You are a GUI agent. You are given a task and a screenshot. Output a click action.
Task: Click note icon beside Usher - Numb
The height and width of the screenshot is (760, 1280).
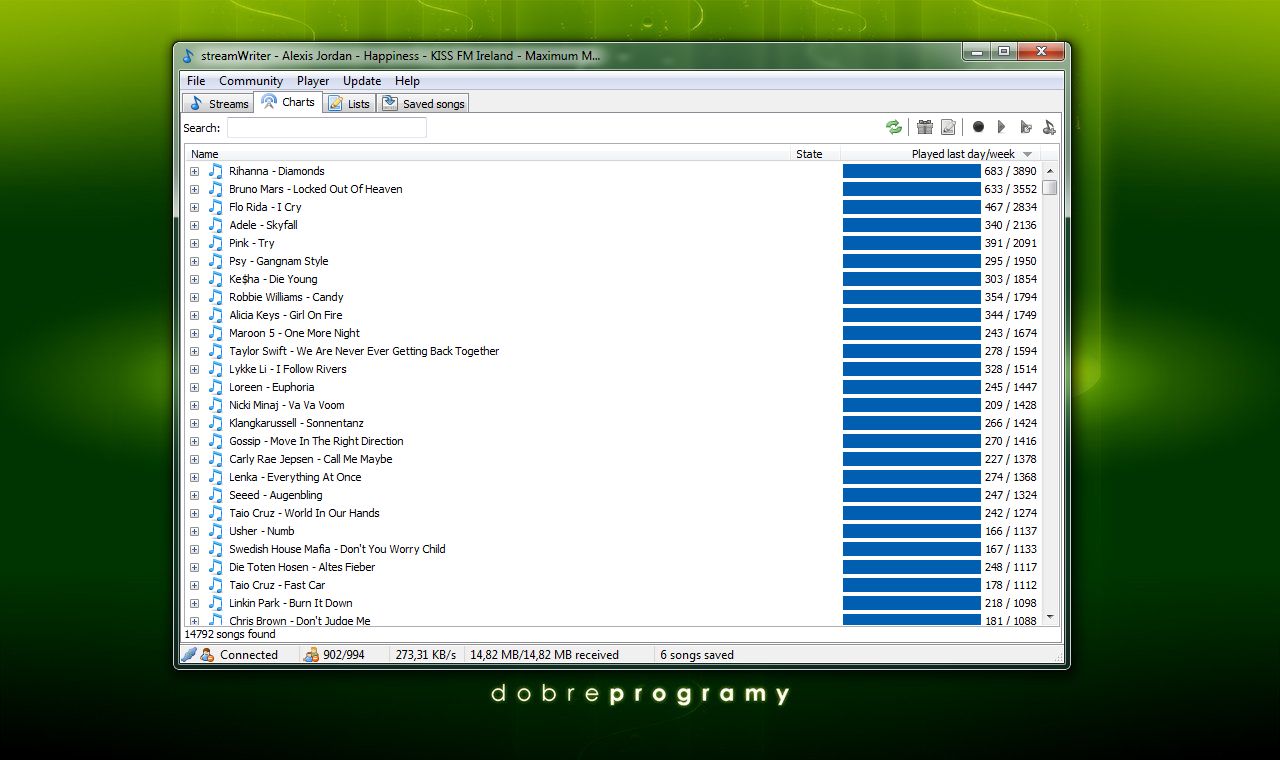pos(216,531)
